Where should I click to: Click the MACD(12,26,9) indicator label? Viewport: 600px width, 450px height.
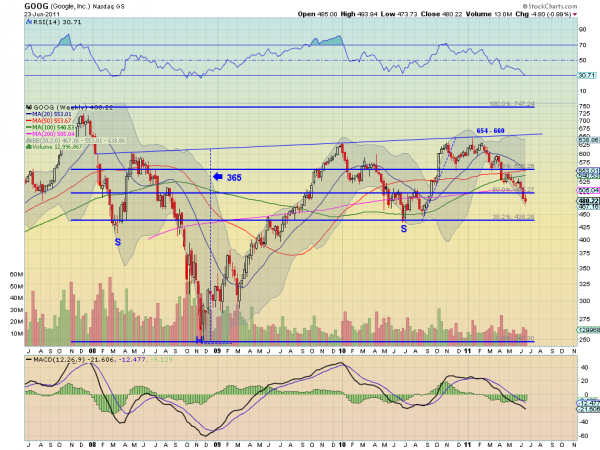tap(57, 360)
